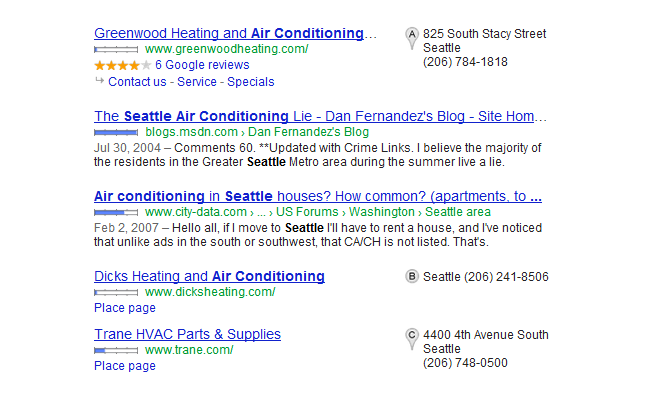Open Trane HVAC Parts & Supplies result
This screenshot has width=652, height=400.
(x=187, y=334)
